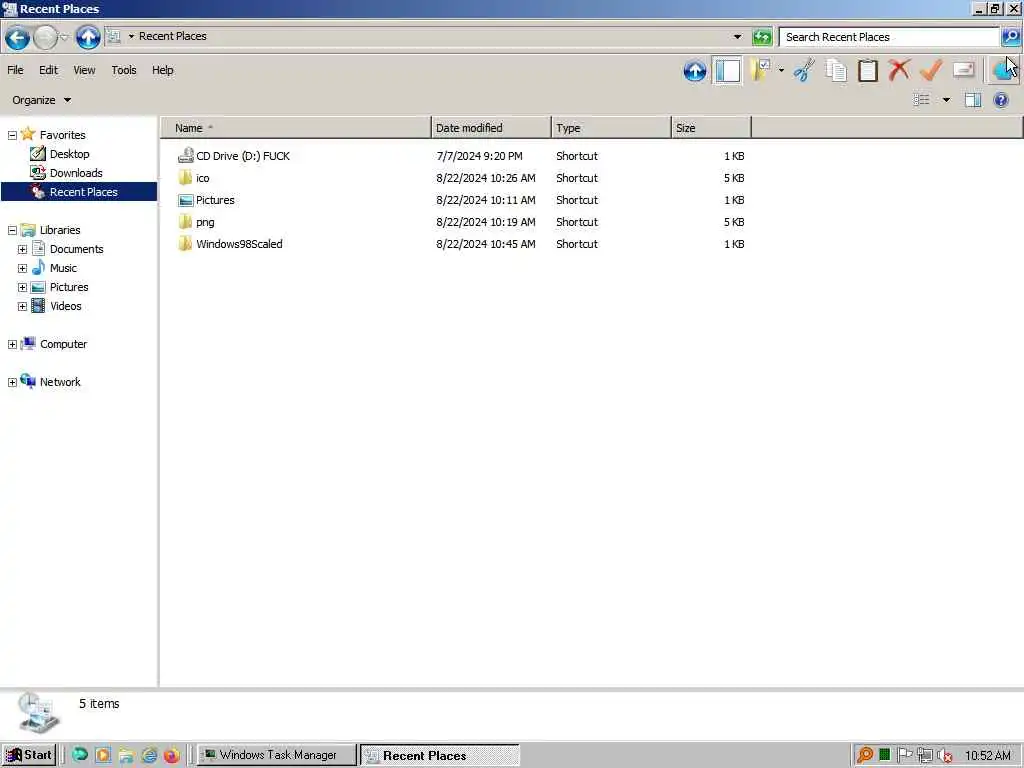
Task: Sort by the Size column header
Action: click(x=711, y=128)
